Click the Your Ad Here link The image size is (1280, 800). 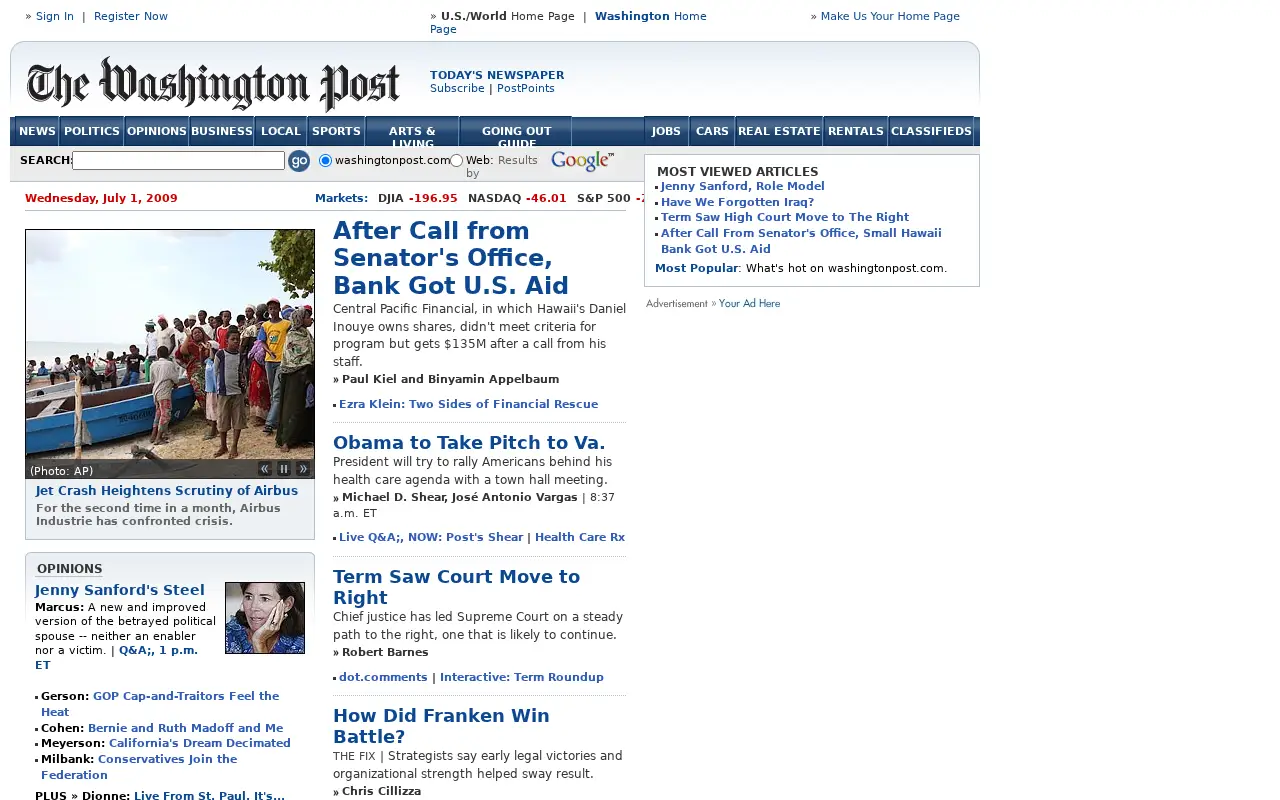749,303
